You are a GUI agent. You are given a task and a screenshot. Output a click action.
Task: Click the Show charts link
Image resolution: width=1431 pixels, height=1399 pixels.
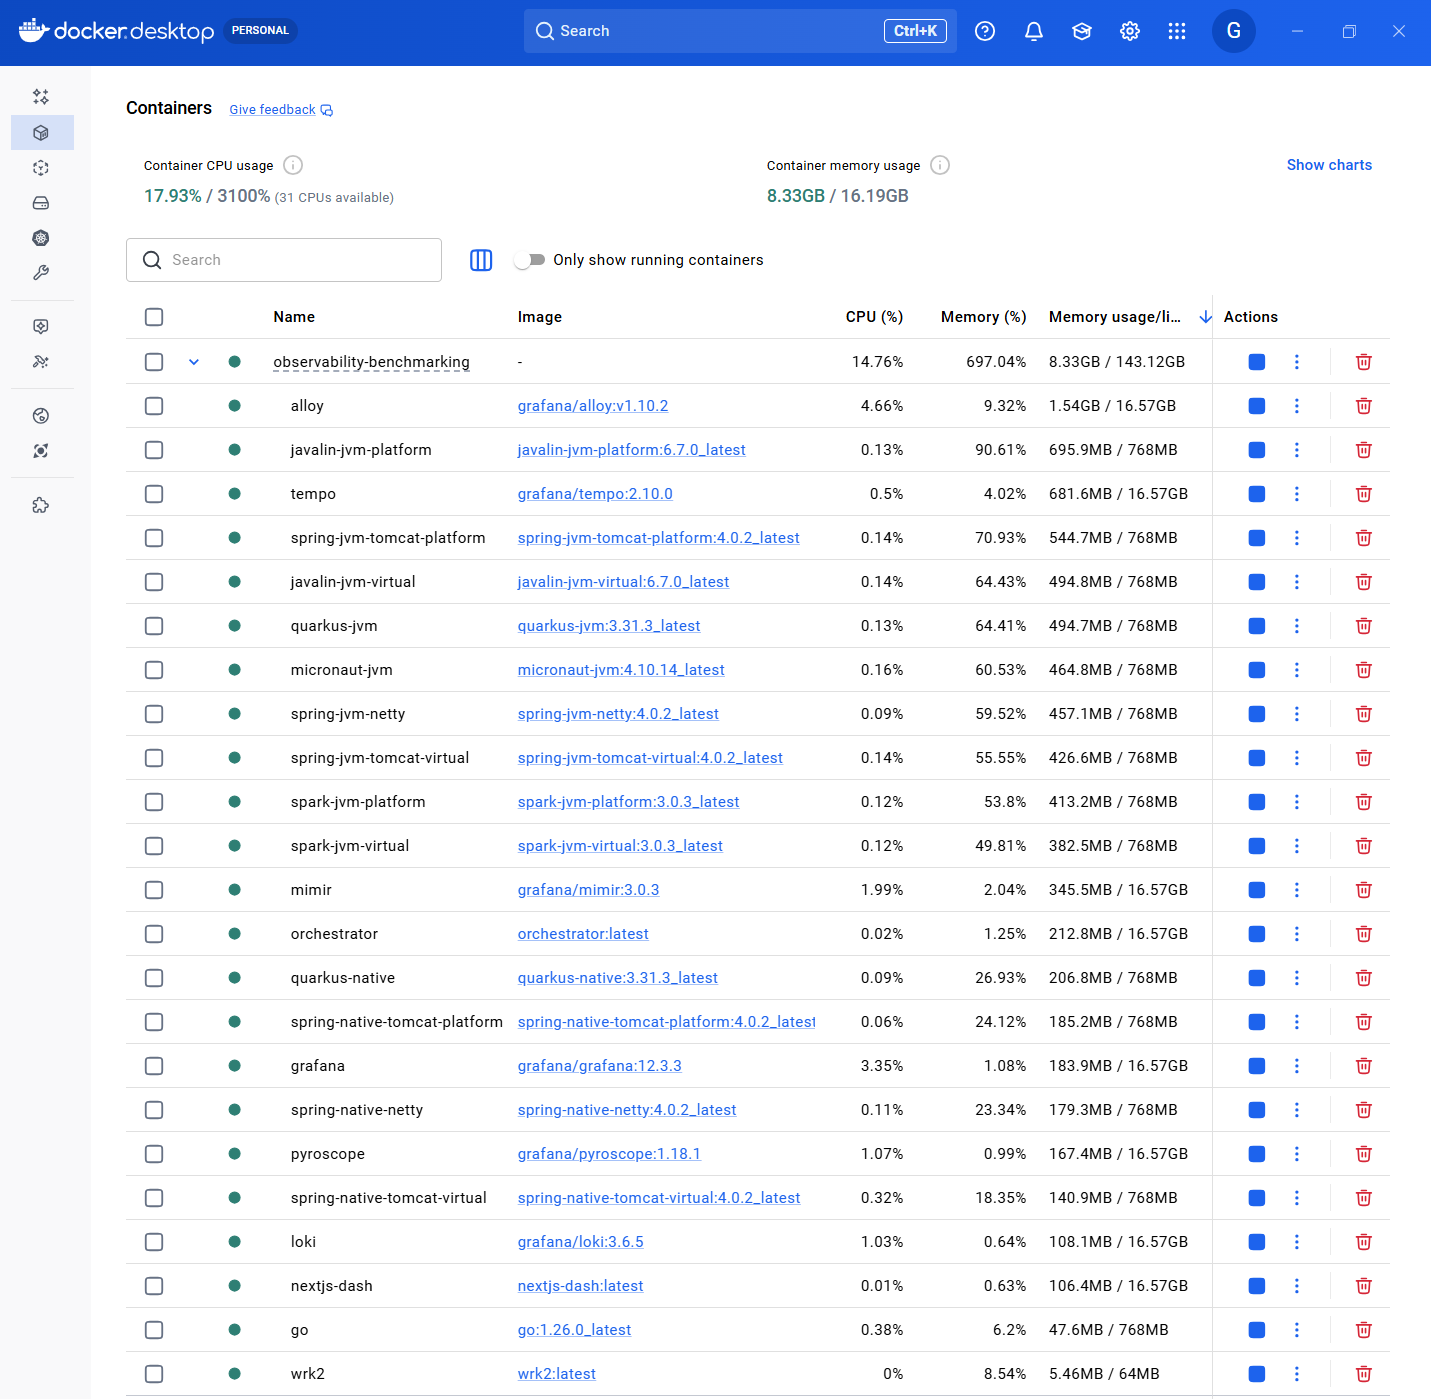click(1329, 164)
